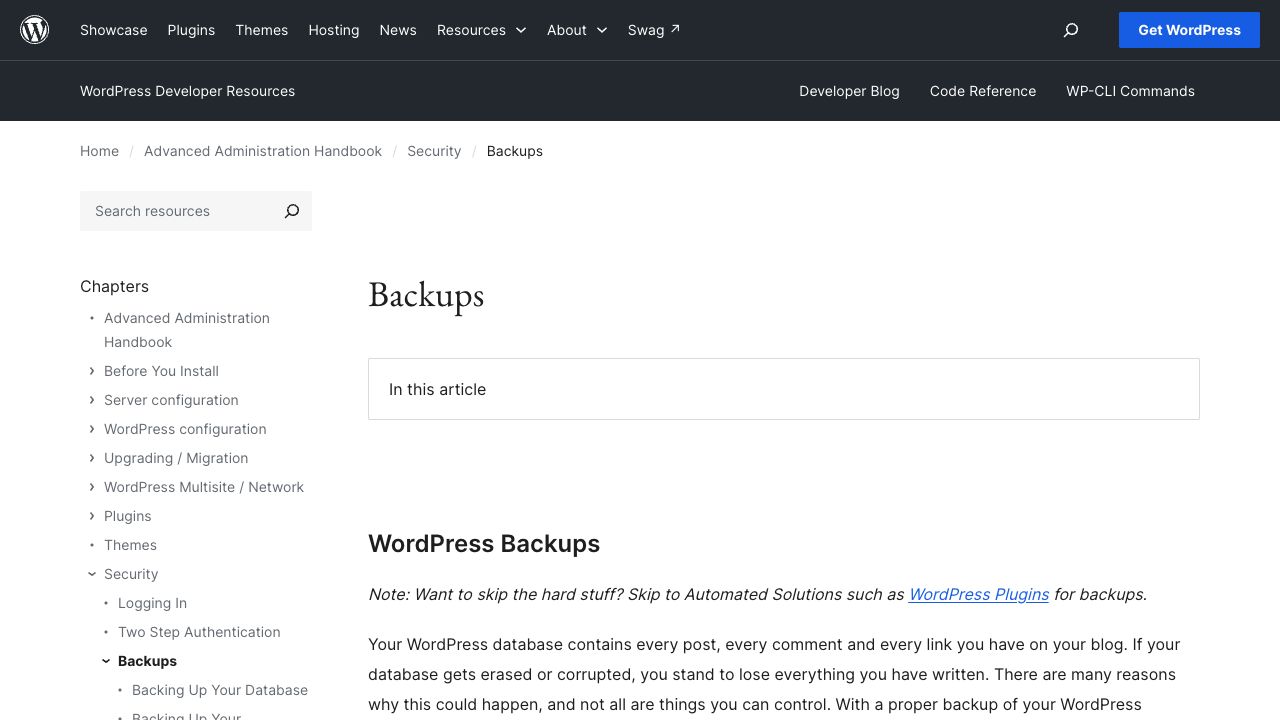
Task: Open Security chapter in sidebar
Action: point(131,574)
